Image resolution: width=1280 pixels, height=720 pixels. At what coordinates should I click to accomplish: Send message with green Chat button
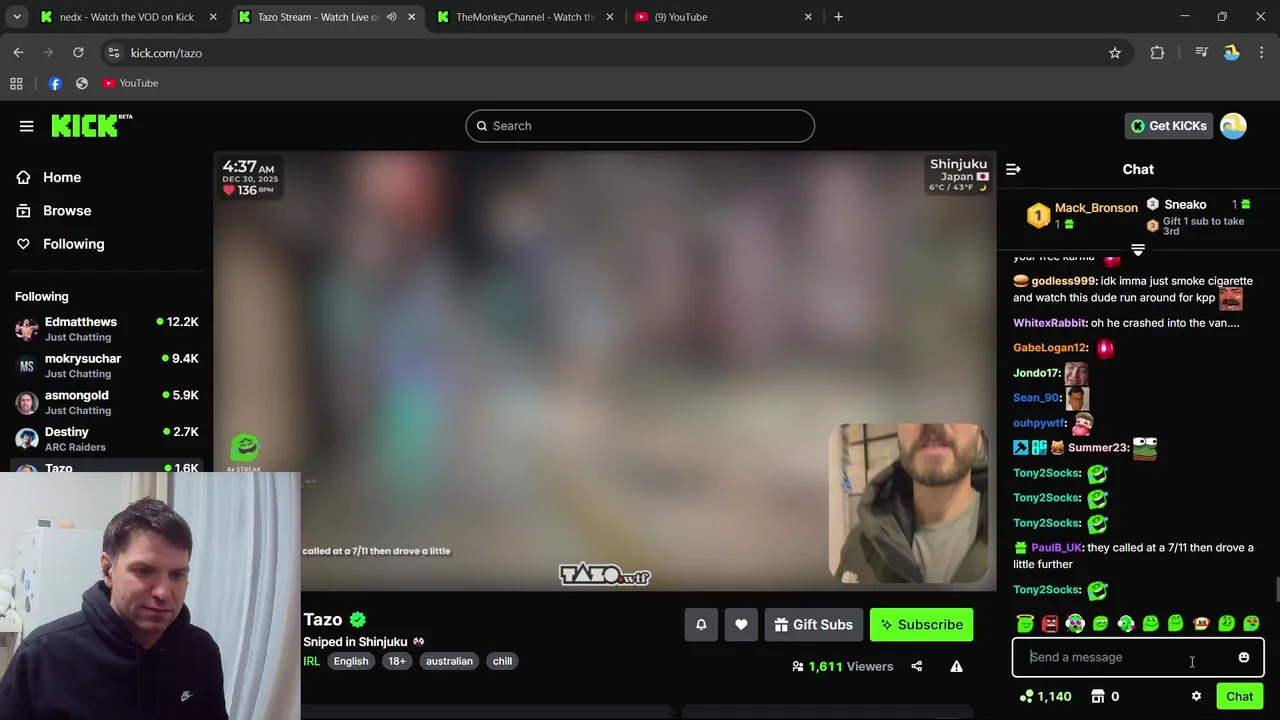tap(1240, 697)
